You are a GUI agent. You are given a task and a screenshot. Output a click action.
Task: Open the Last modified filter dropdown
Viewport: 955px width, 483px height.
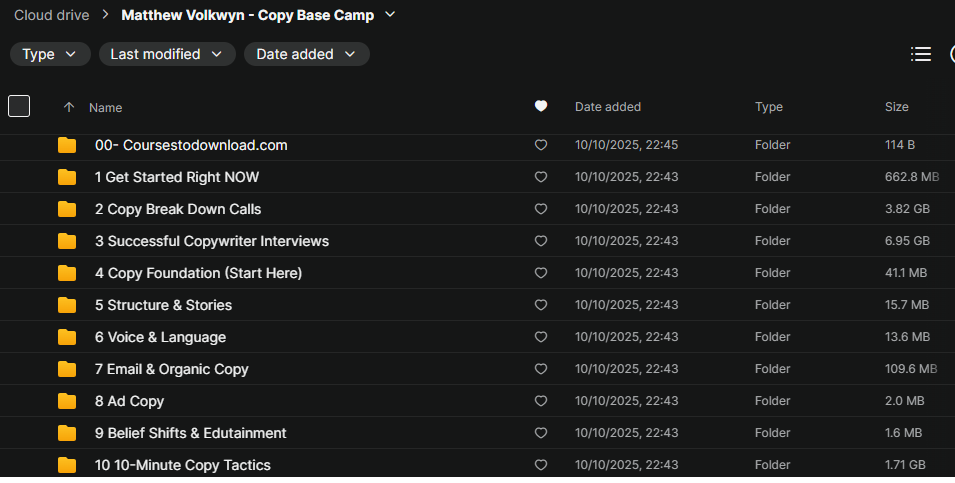167,54
